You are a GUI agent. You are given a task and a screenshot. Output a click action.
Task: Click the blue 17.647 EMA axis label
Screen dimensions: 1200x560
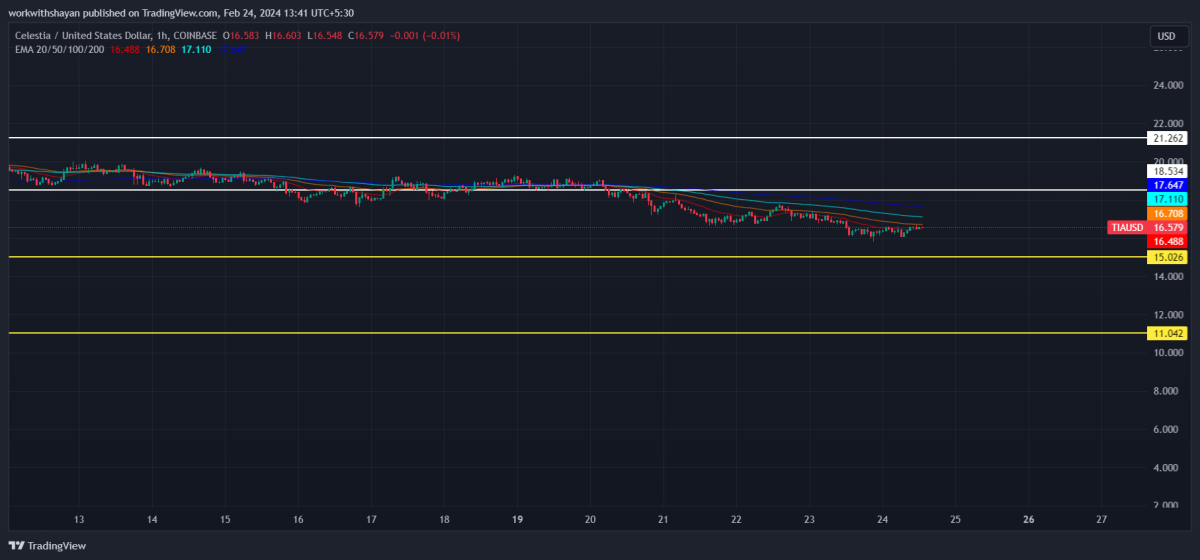click(1168, 186)
